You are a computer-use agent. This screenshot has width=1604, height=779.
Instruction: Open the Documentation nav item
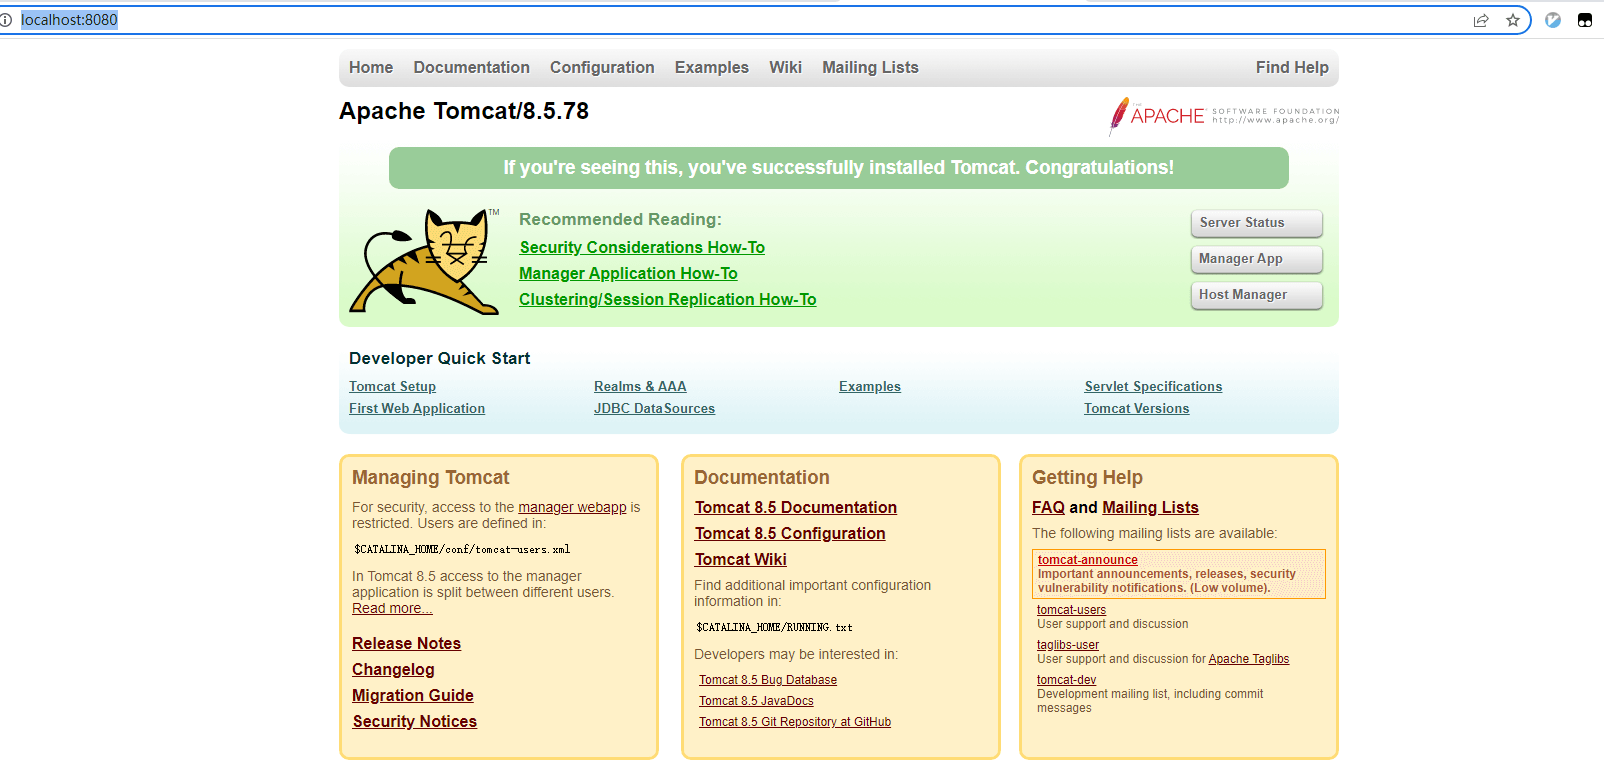472,67
